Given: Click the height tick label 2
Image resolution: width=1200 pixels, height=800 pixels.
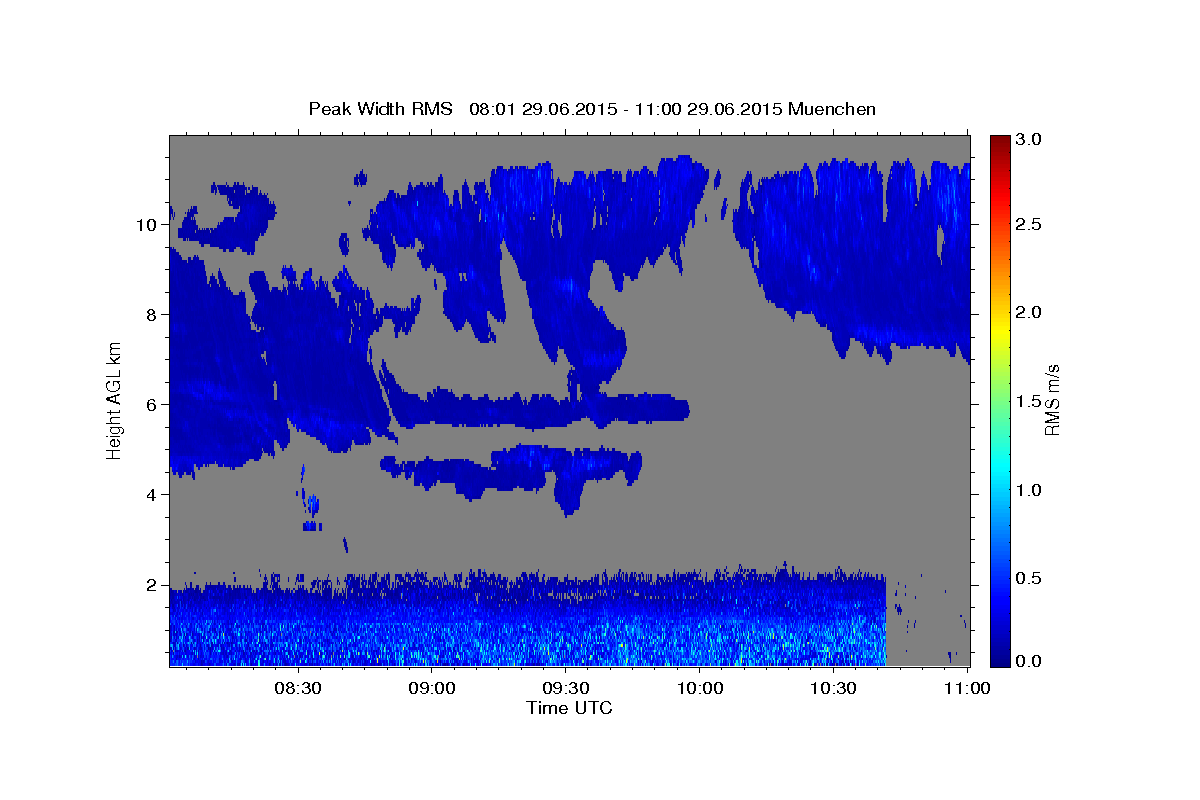Looking at the screenshot, I should (149, 585).
